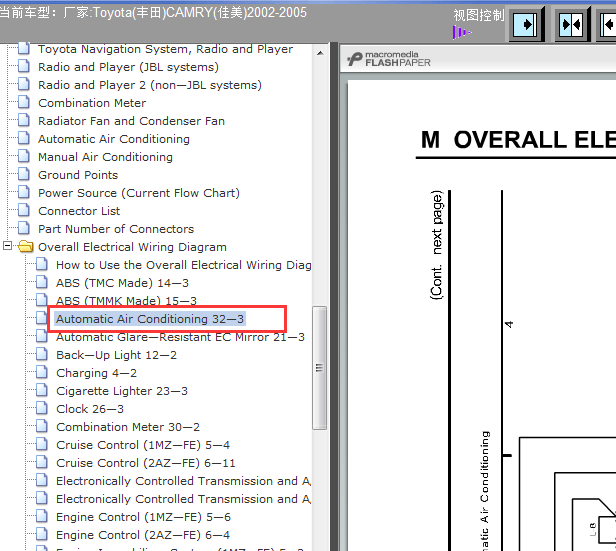Click page icon beside Cruise Control (2AZ-FE) 6-11
The height and width of the screenshot is (551, 616).
pos(42,462)
